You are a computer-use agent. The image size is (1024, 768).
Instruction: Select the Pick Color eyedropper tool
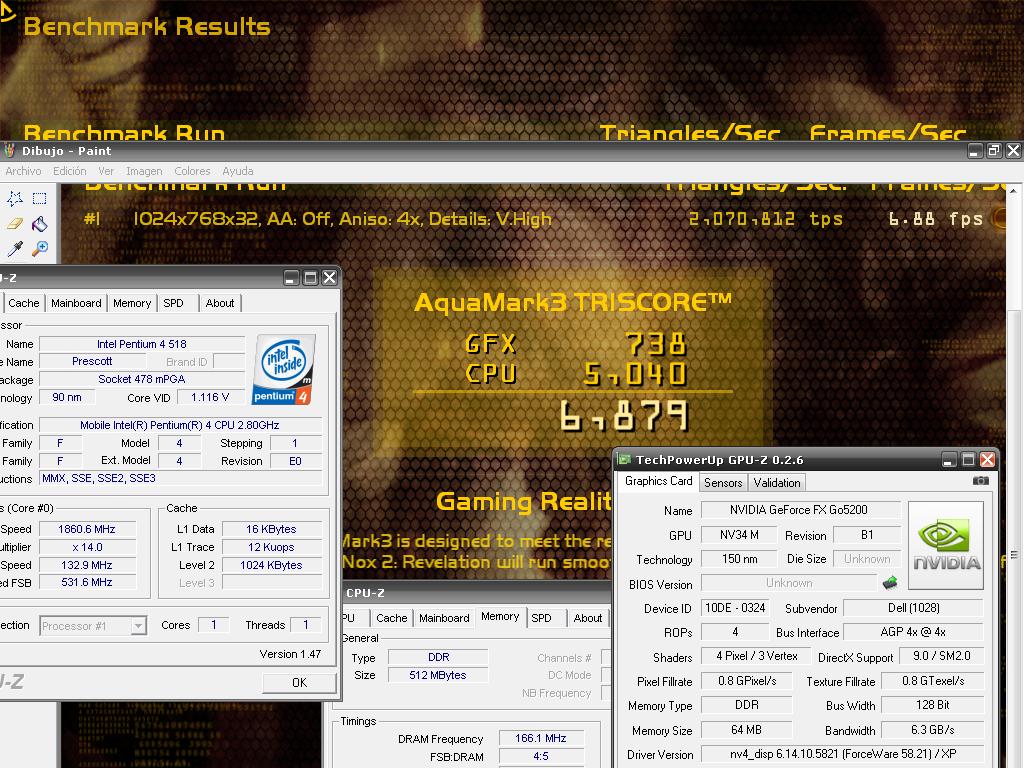tap(14, 248)
